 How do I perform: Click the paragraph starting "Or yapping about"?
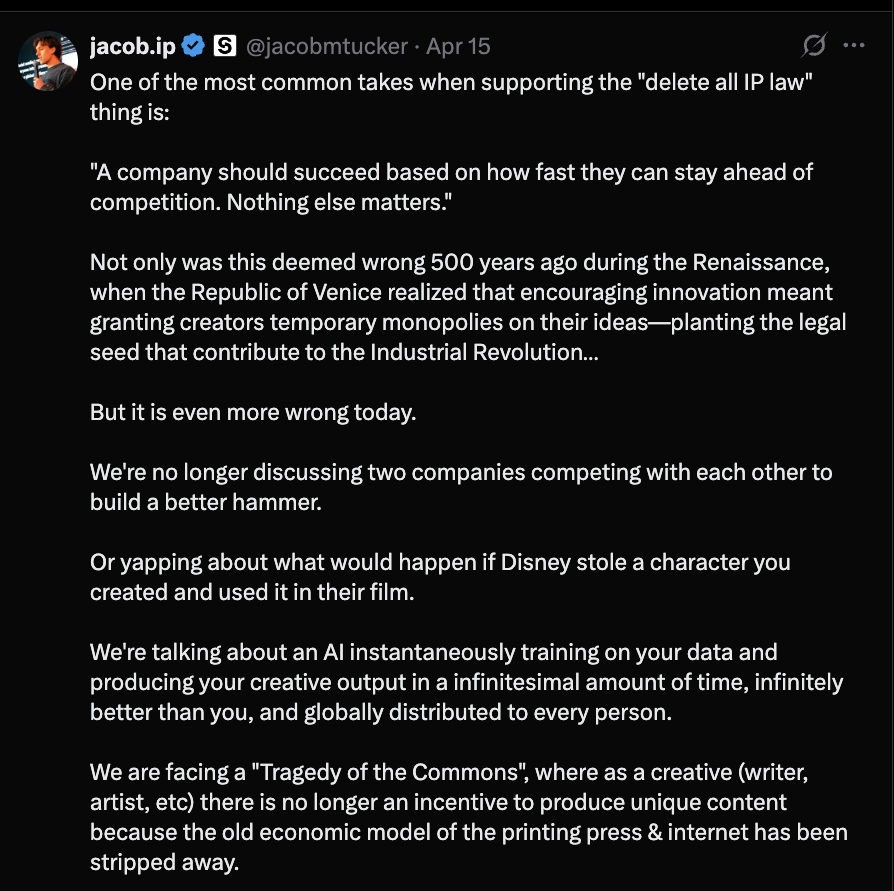440,577
